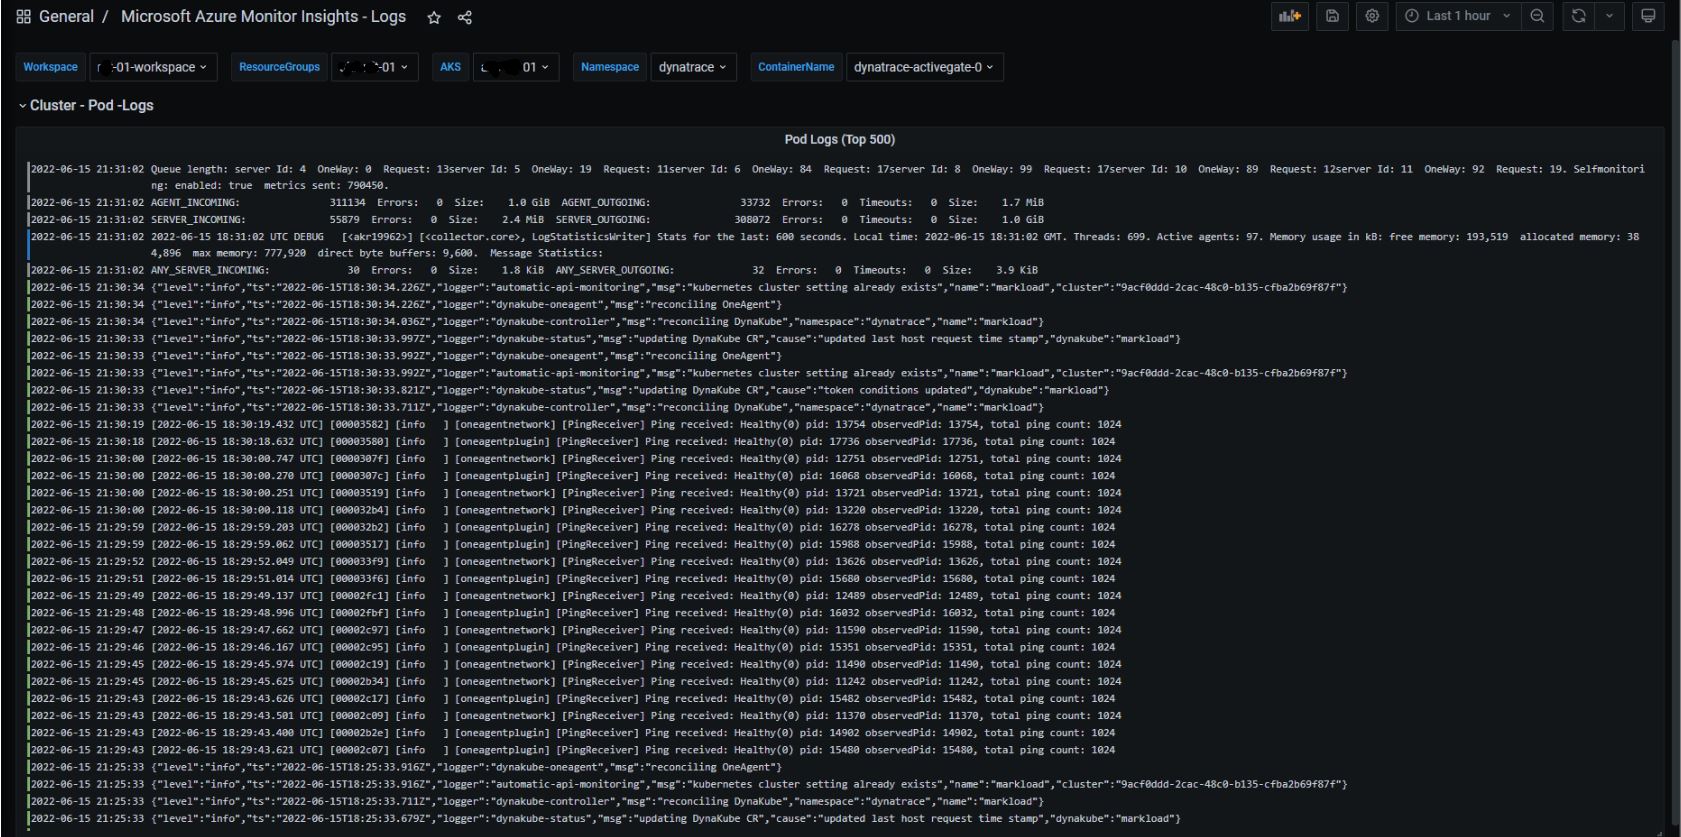Select the Queue length log line
The image size is (1681, 837).
click(838, 177)
